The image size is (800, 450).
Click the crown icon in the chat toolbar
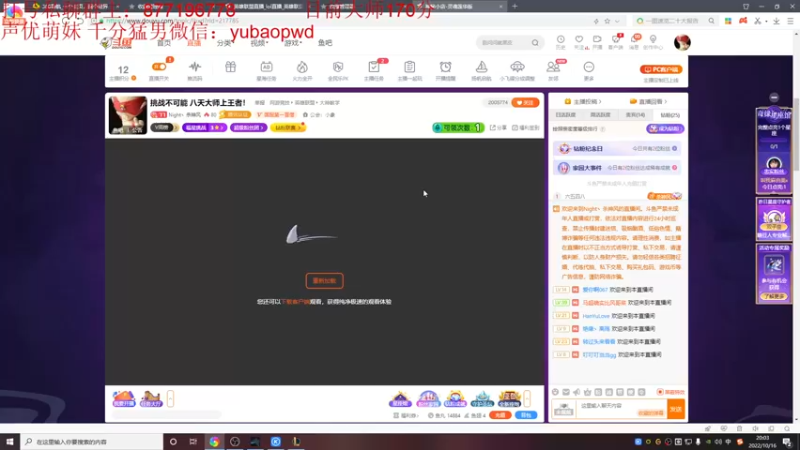587,392
